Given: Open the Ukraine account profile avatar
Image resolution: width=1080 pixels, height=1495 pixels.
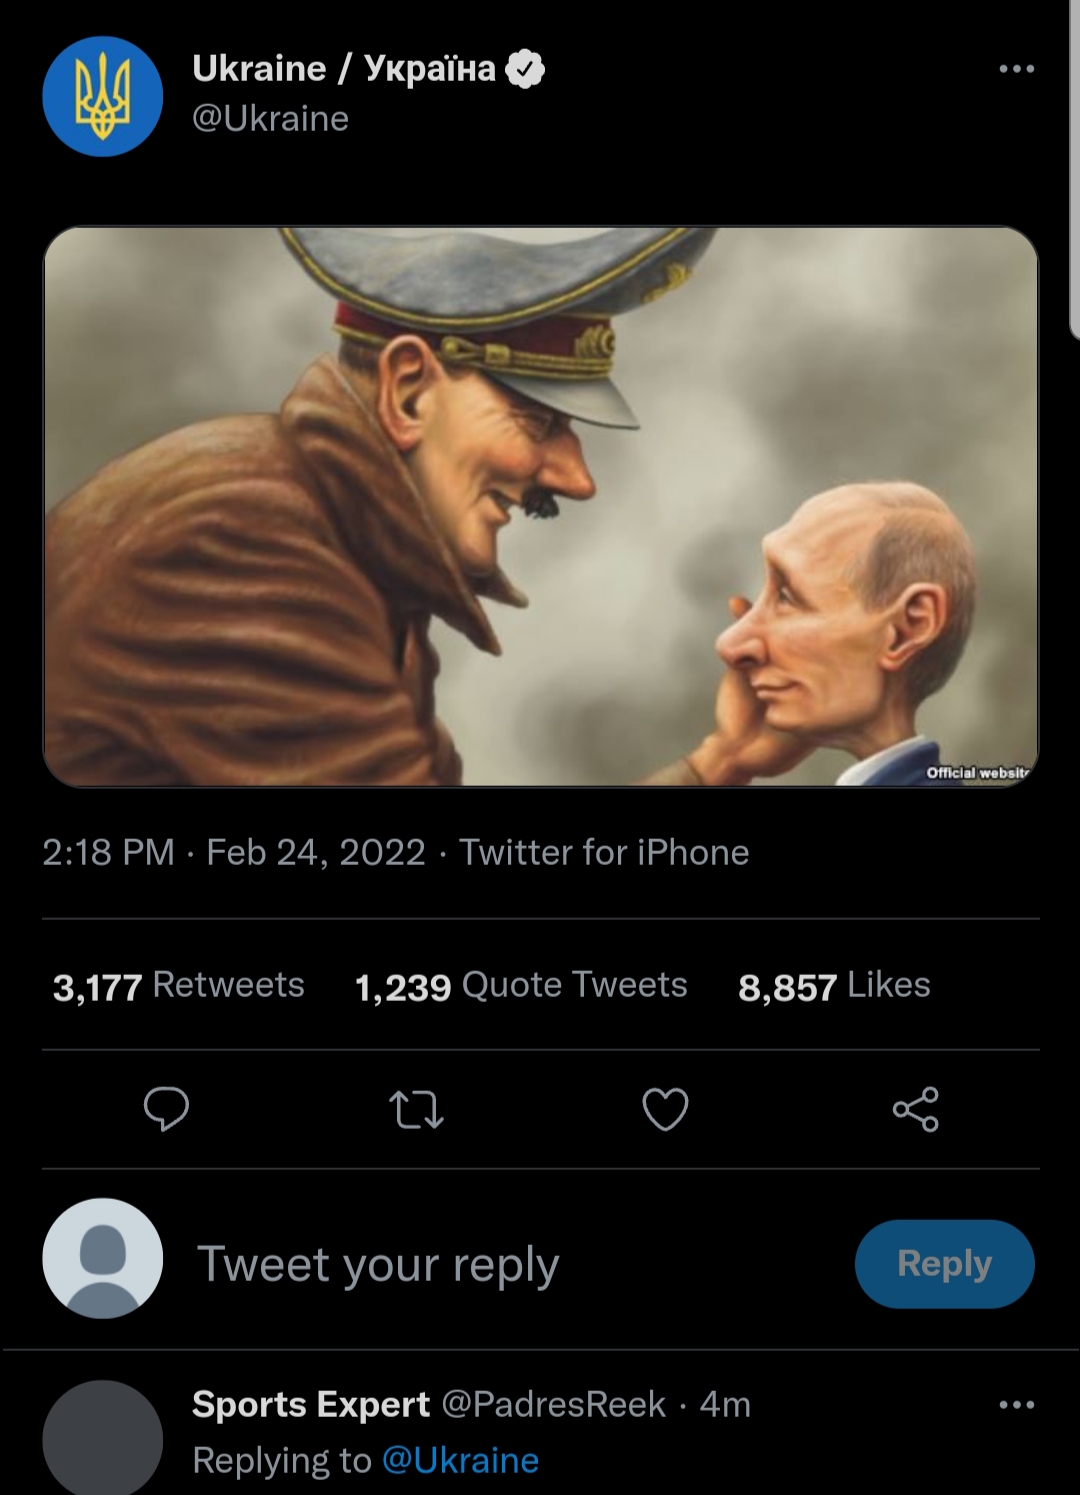Looking at the screenshot, I should point(102,96).
